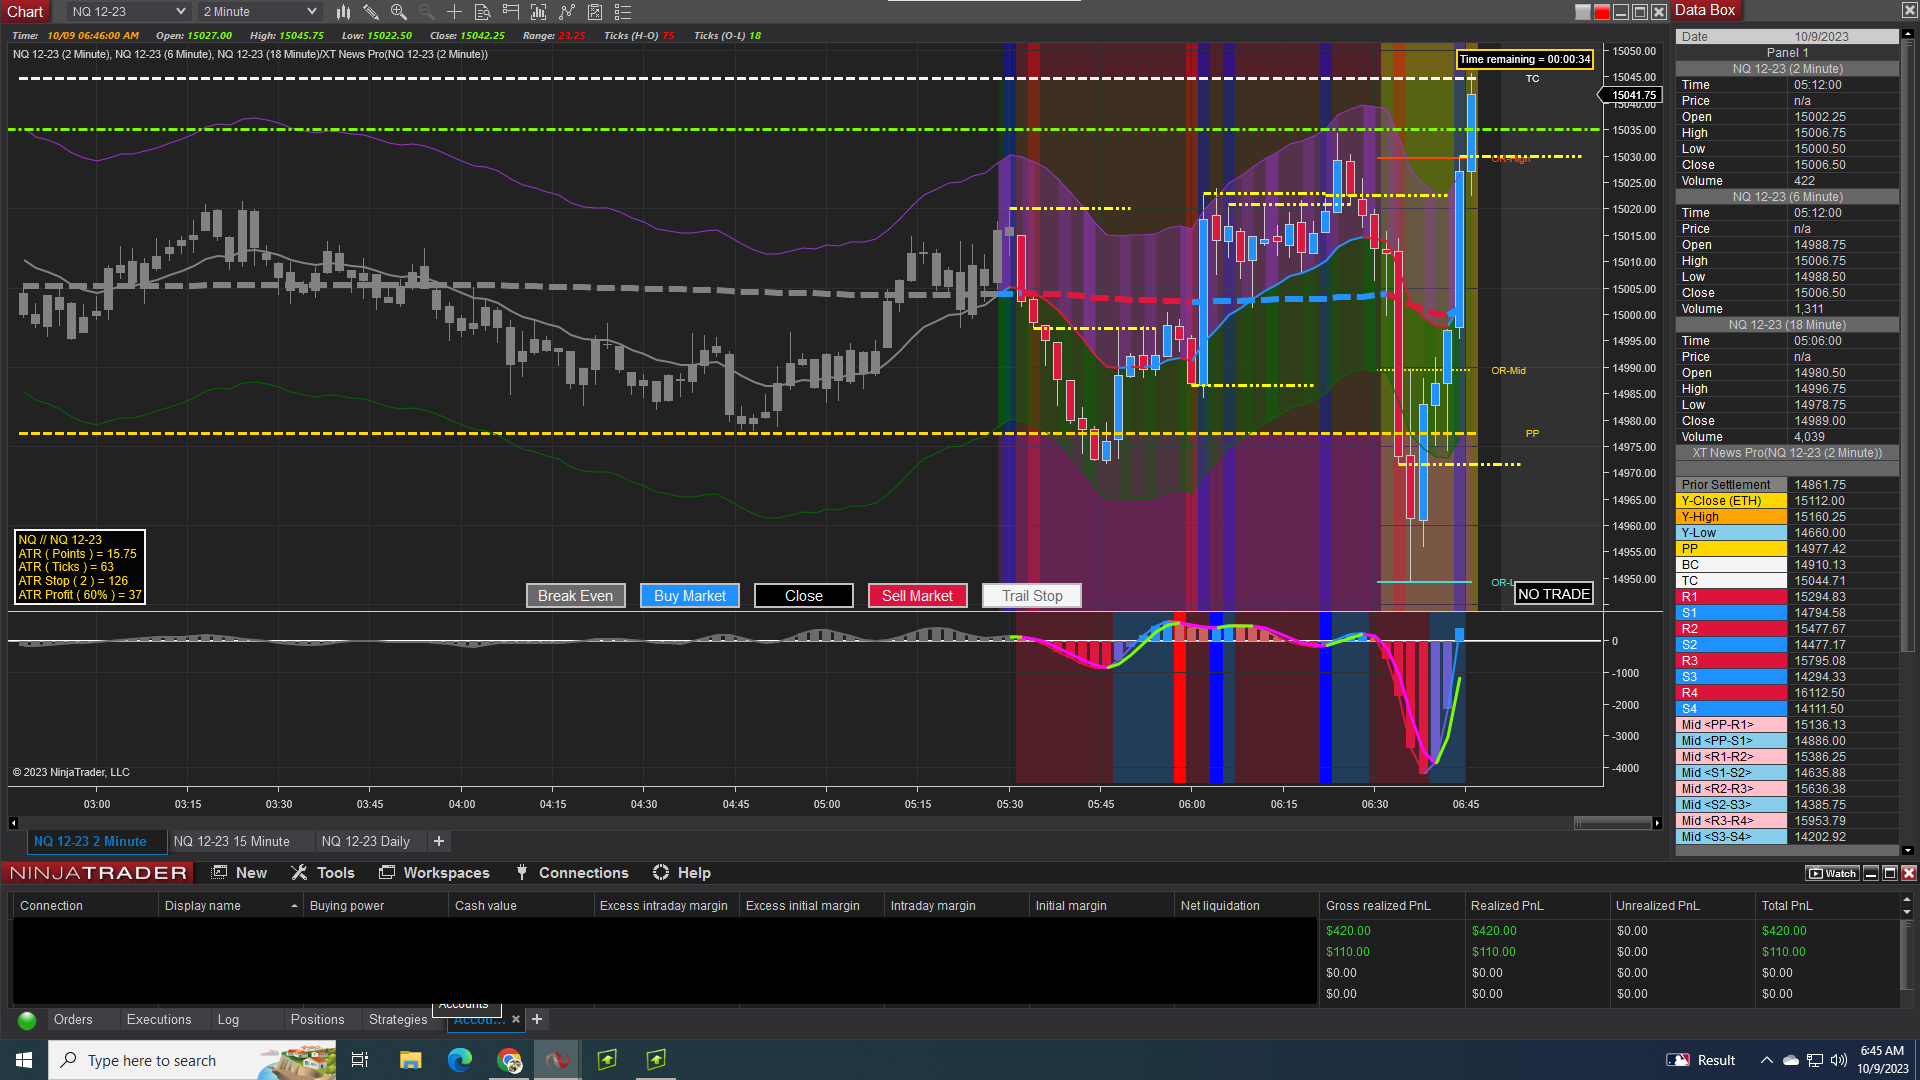Open the Tools menu
The width and height of the screenshot is (1920, 1080).
(323, 873)
